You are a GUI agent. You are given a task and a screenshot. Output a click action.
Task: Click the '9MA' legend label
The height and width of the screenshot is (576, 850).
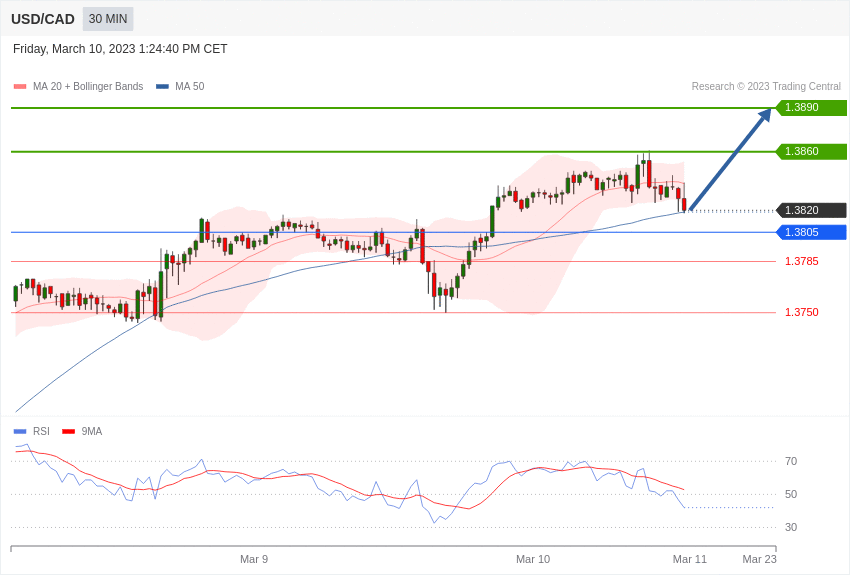point(92,431)
